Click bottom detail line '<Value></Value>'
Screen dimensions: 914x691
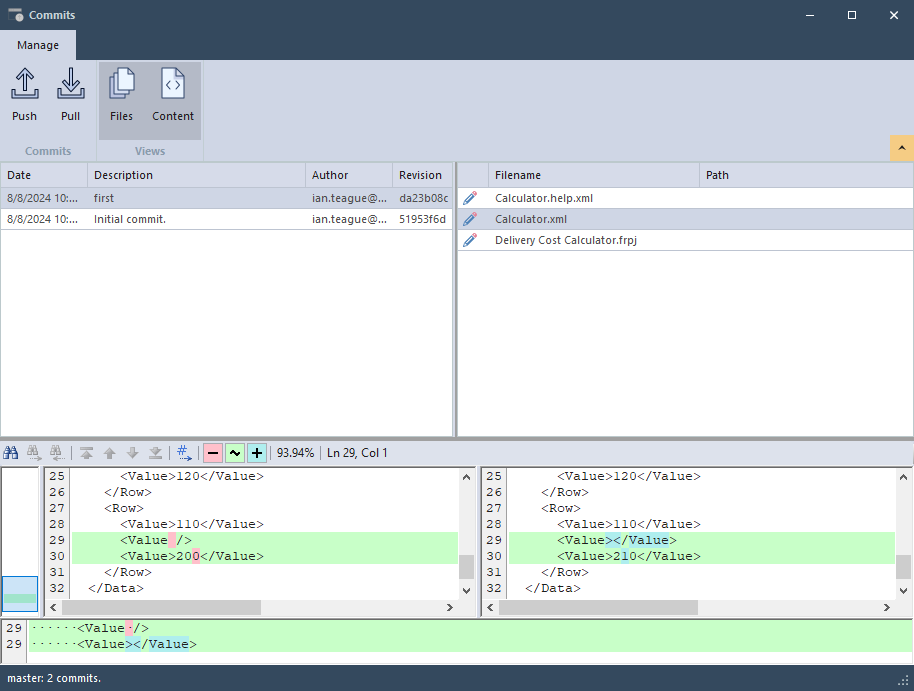pos(137,644)
